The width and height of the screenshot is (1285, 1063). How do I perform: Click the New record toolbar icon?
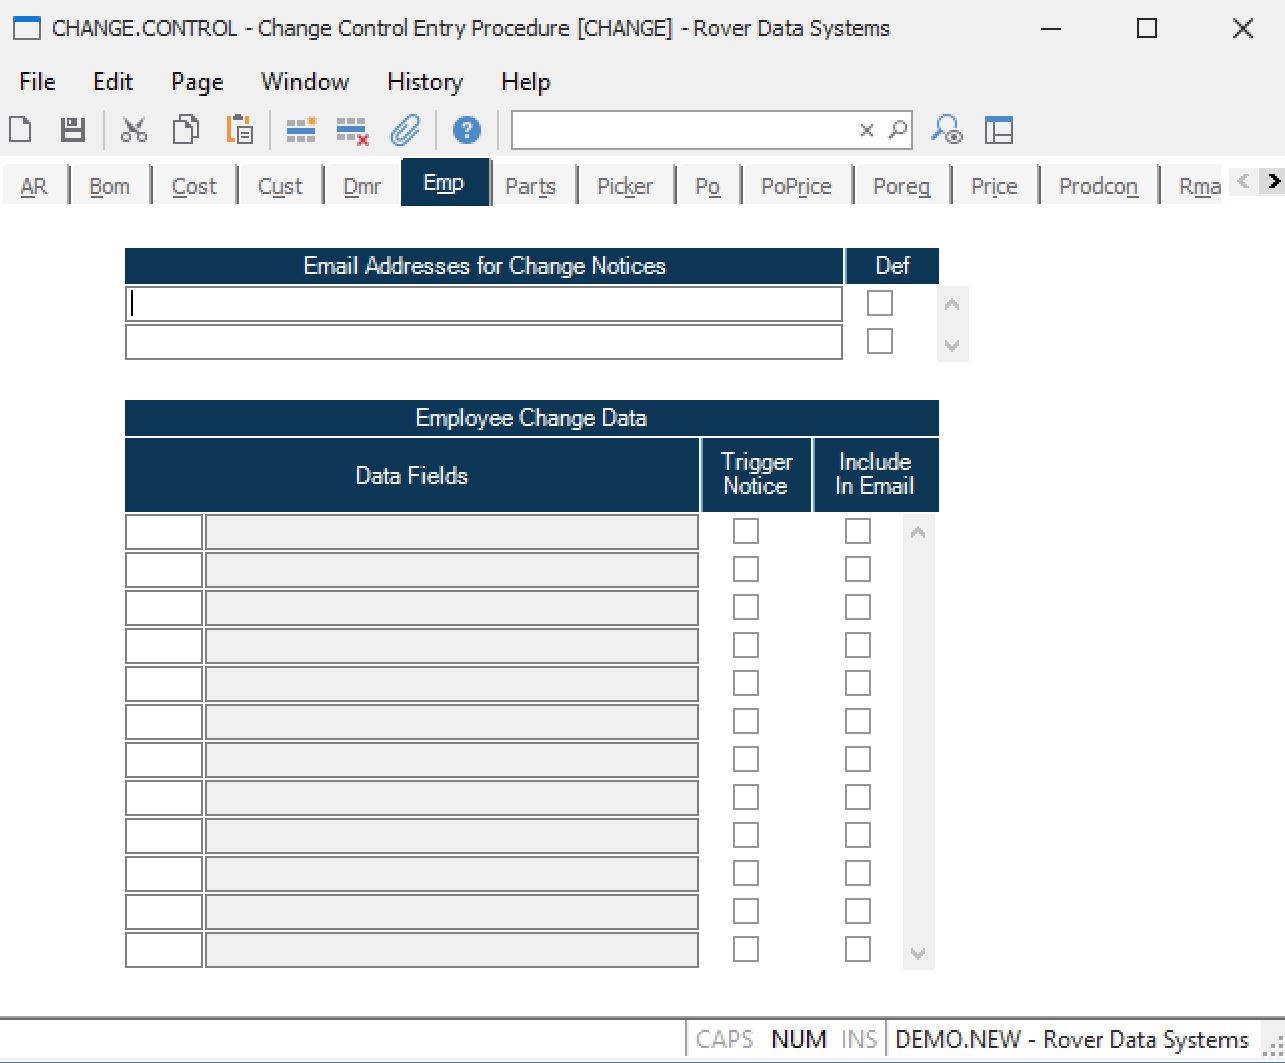[x=20, y=130]
